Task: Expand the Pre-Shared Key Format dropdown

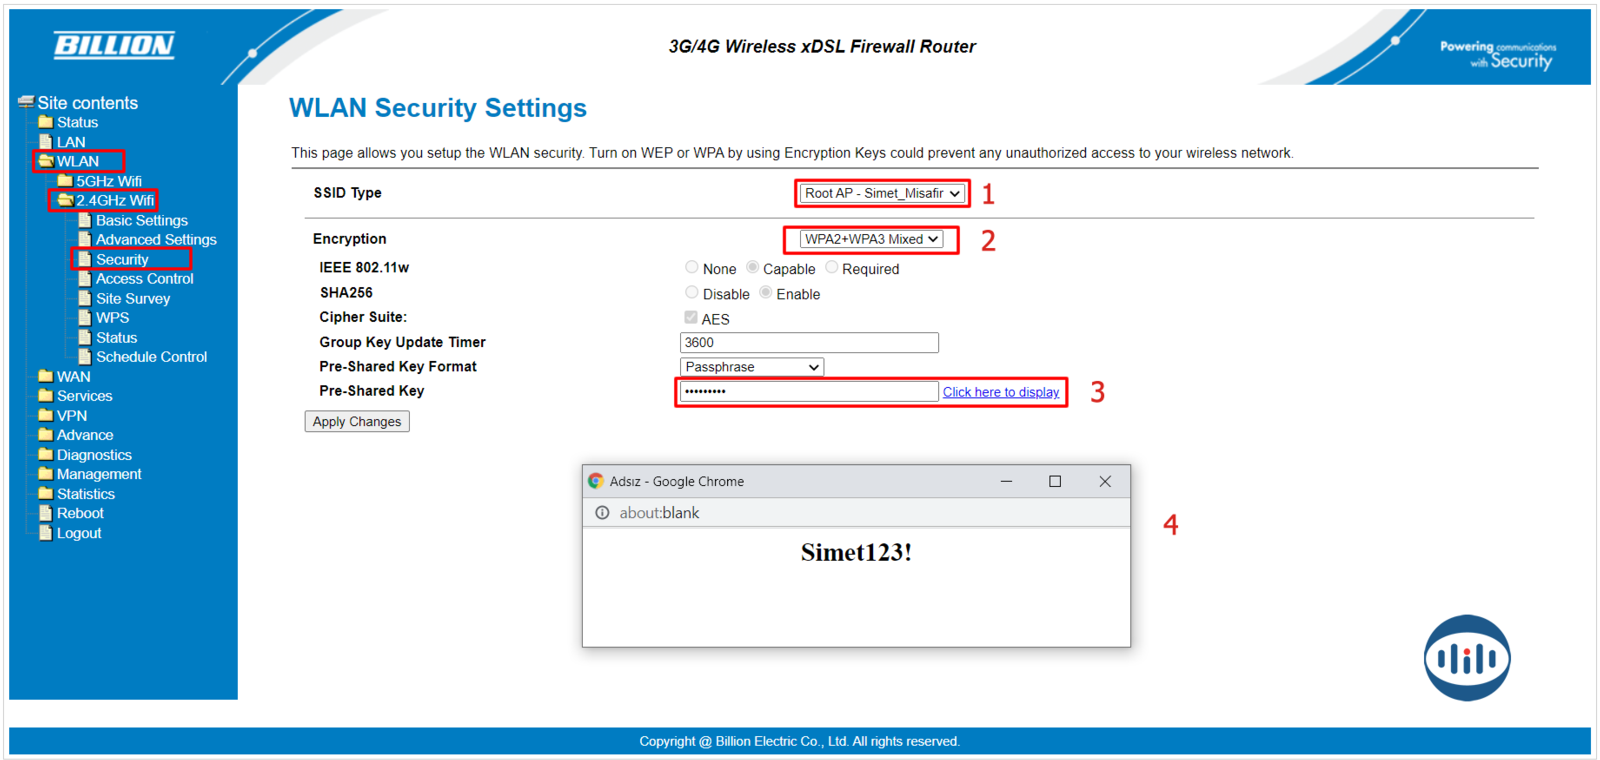Action: [751, 367]
